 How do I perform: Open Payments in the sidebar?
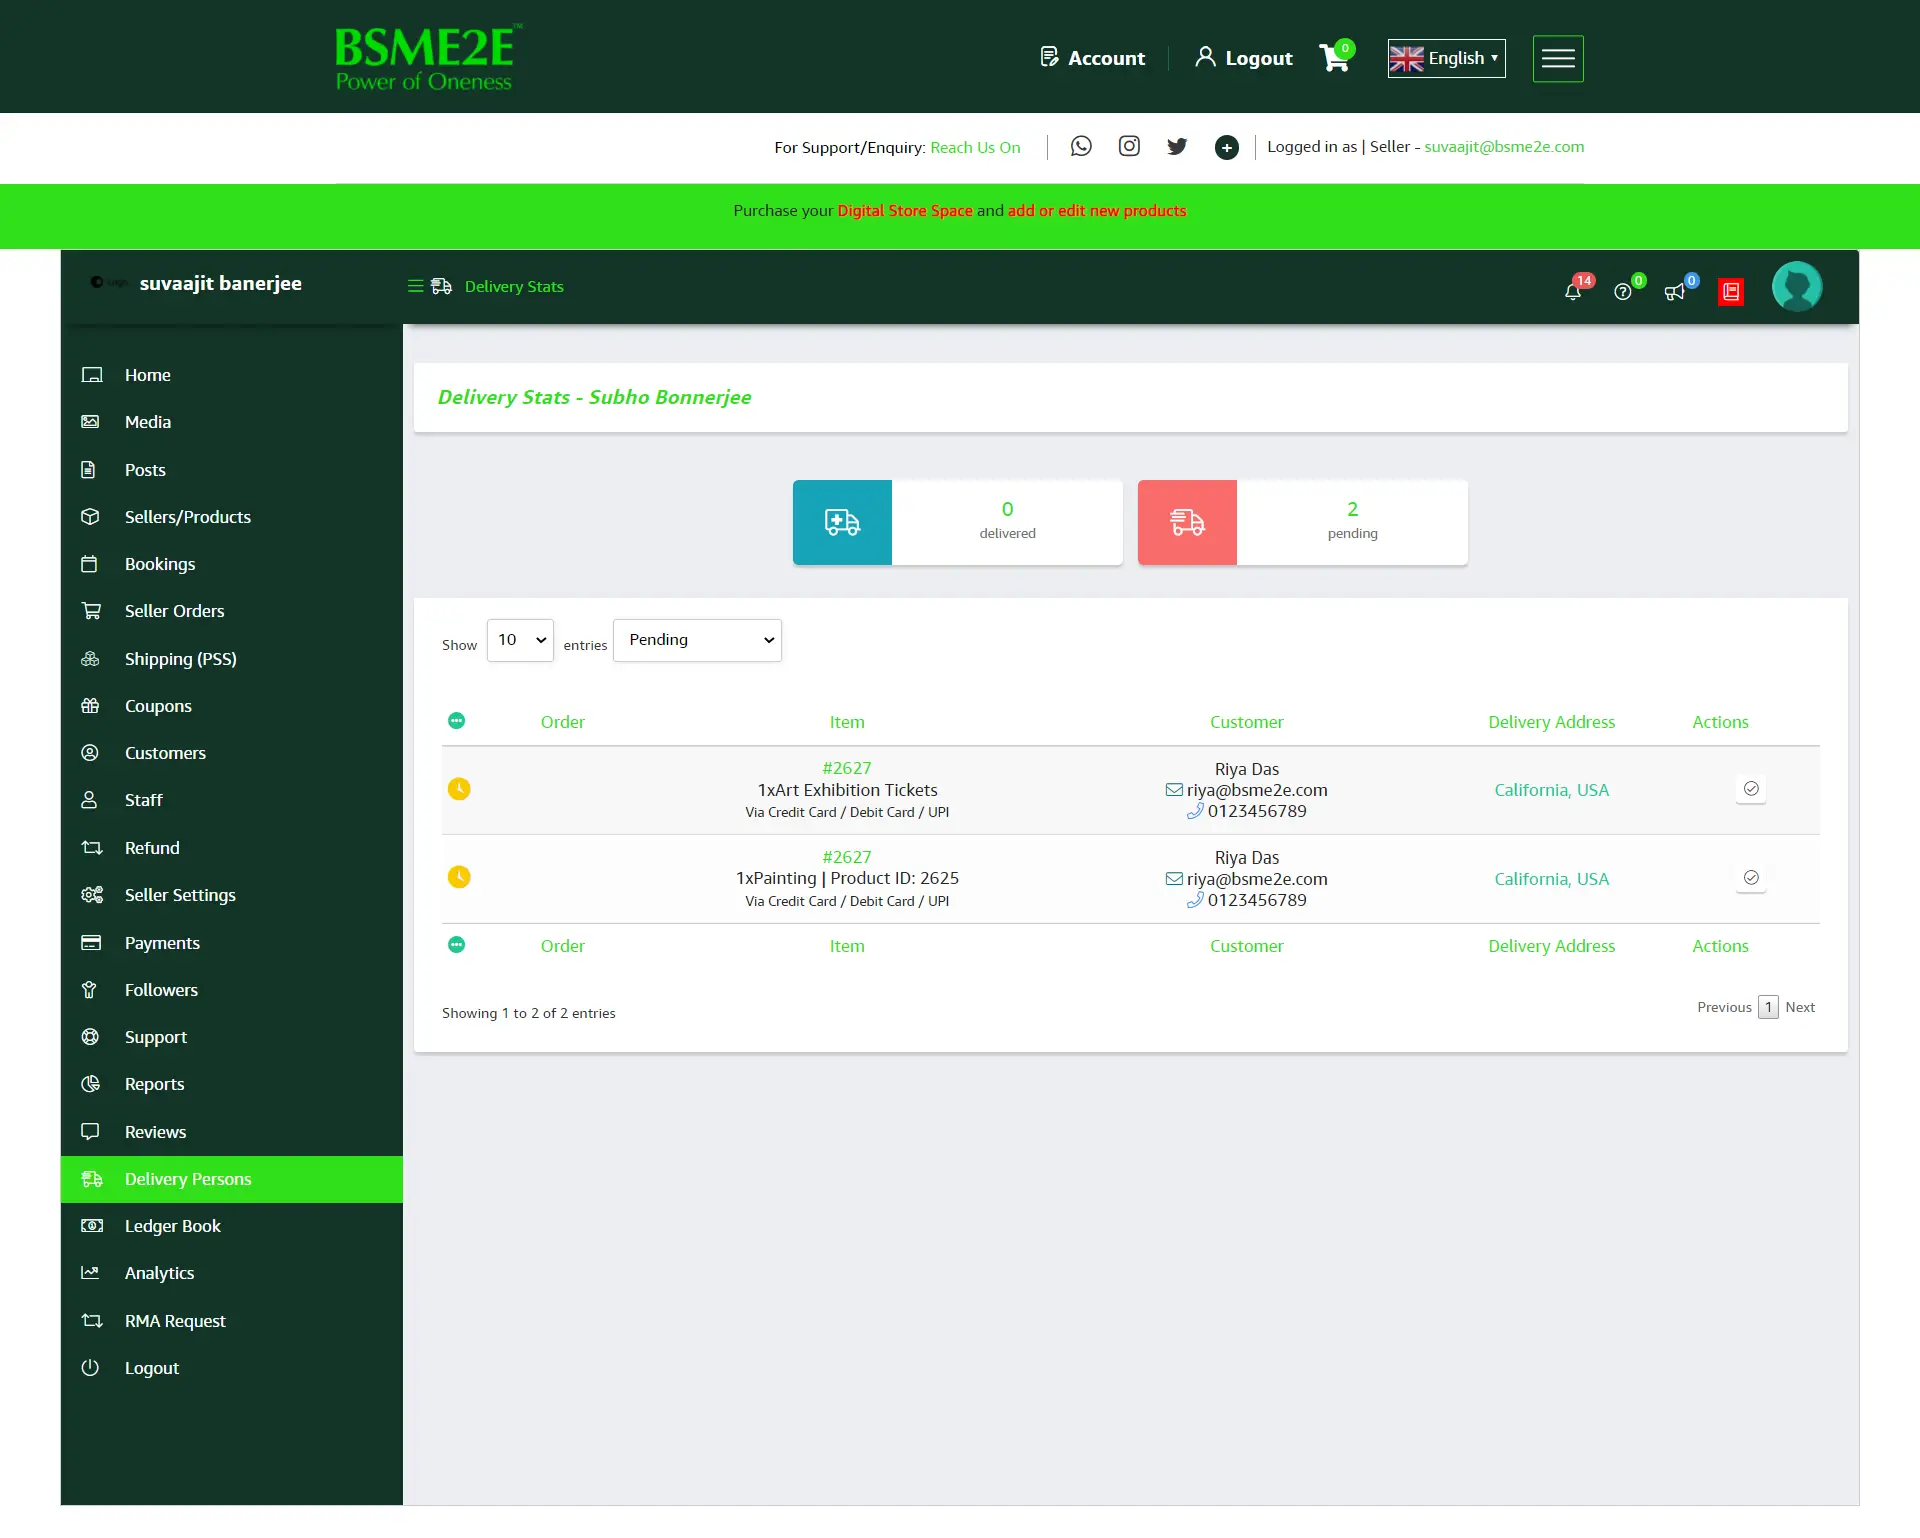click(232, 943)
